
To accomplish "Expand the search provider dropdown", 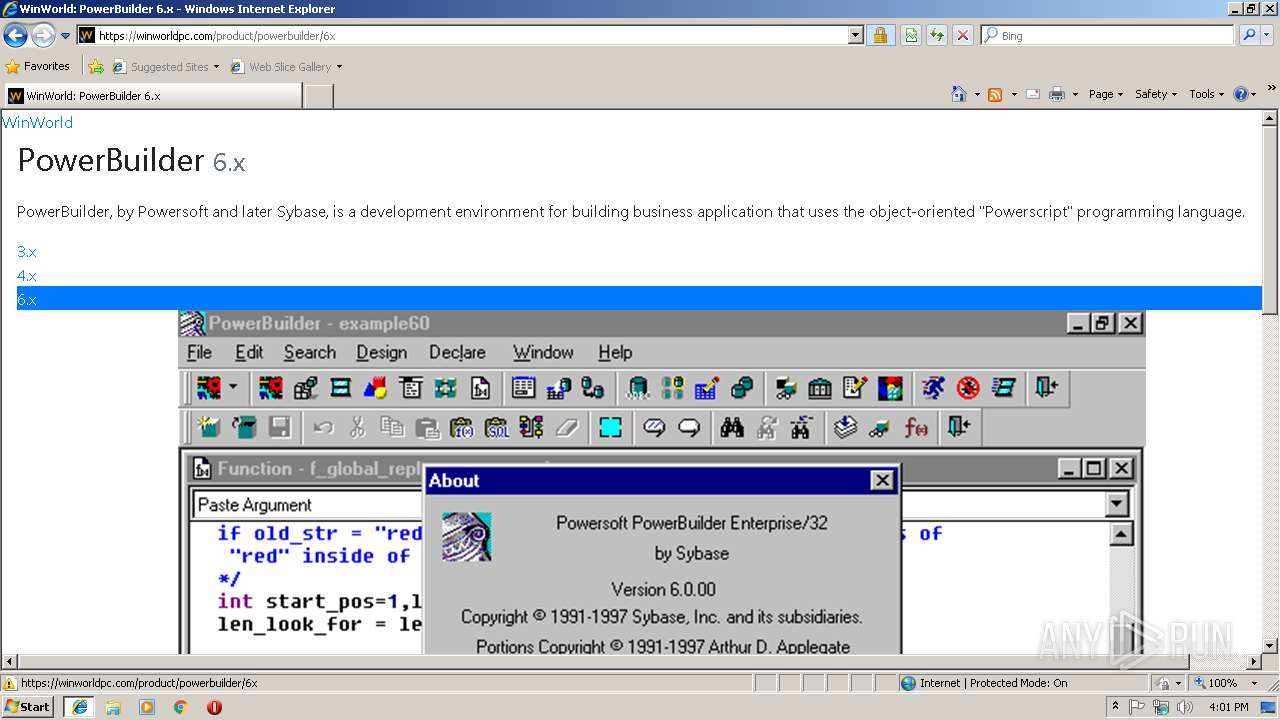I will (x=1267, y=35).
